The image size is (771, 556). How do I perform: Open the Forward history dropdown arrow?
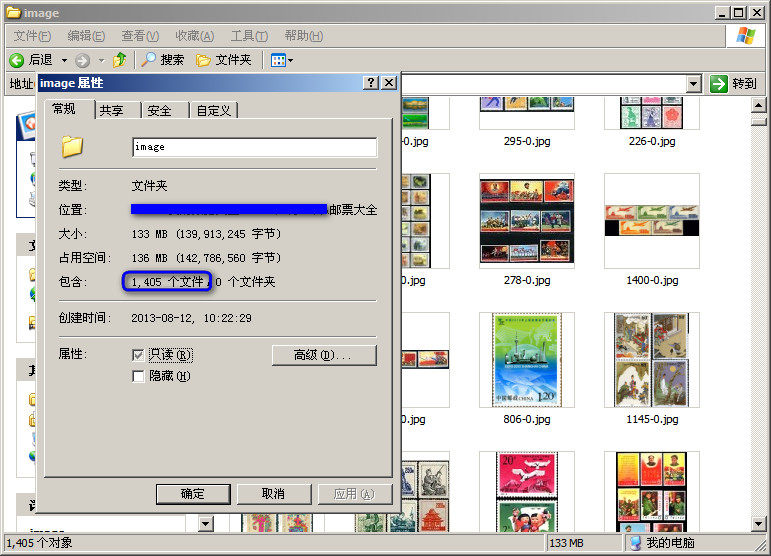tap(101, 60)
